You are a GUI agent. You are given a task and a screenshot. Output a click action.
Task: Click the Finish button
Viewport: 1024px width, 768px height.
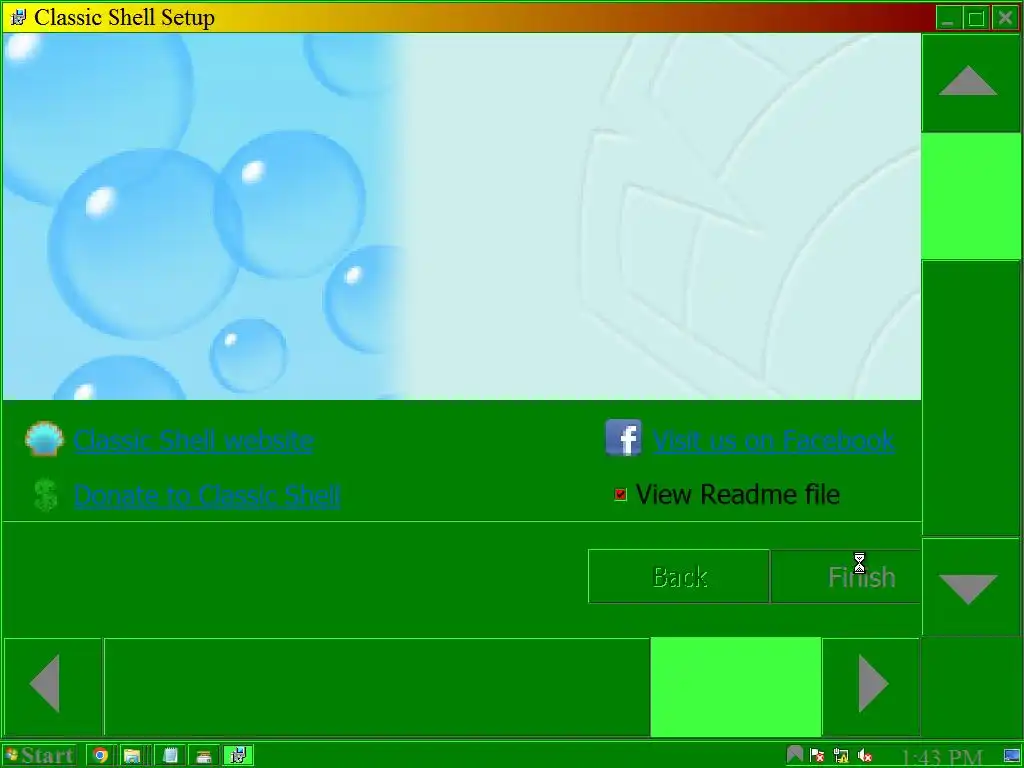click(x=846, y=577)
